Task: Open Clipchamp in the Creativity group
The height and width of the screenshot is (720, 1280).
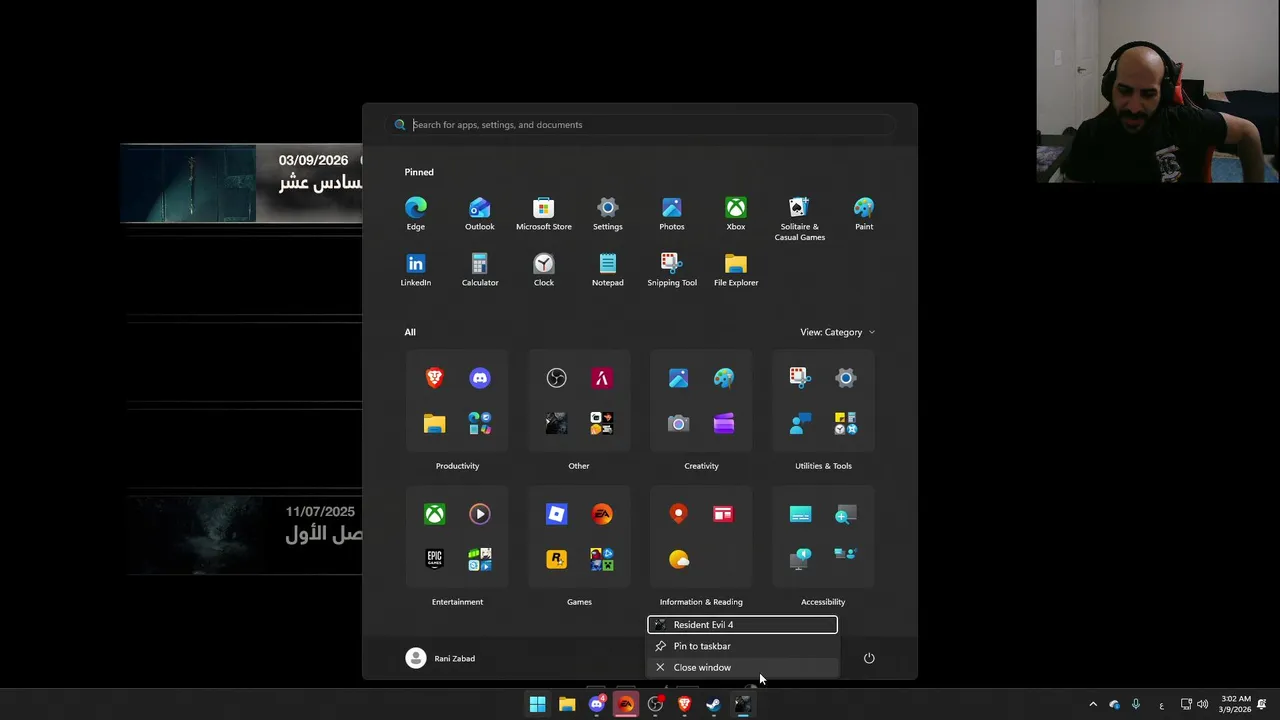Action: (724, 424)
